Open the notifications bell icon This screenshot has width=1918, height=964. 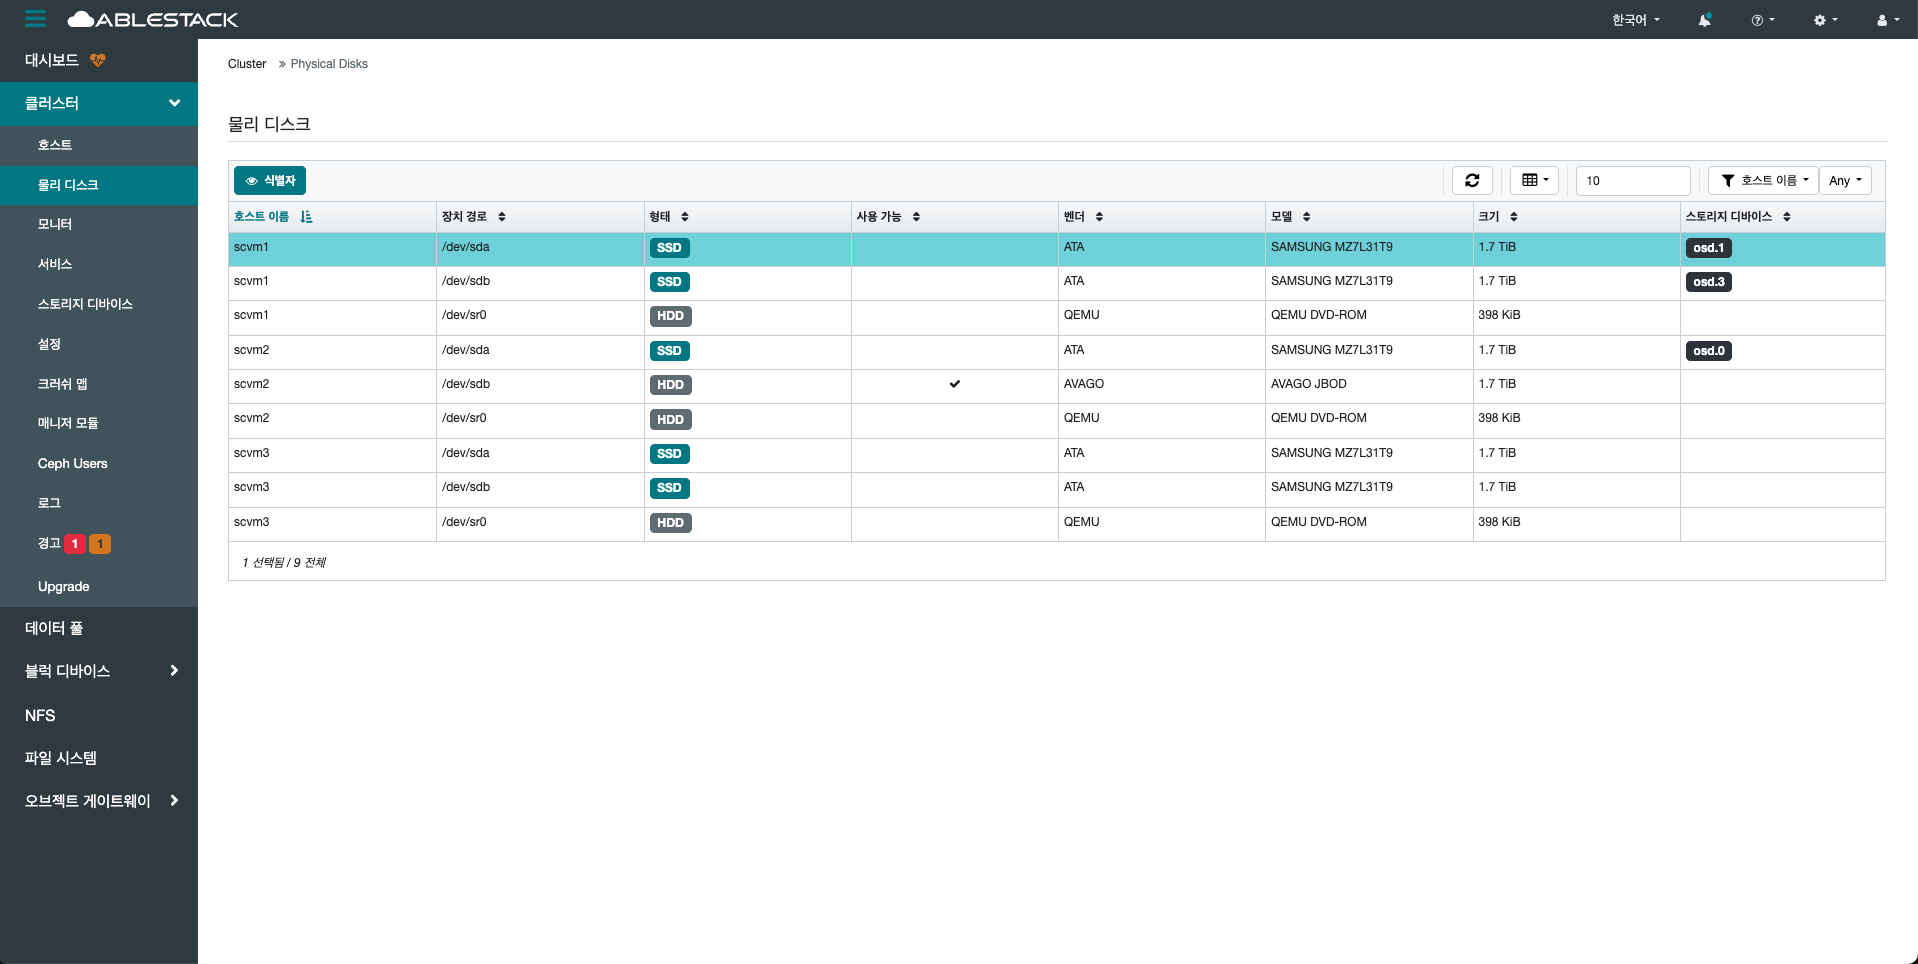[x=1704, y=20]
